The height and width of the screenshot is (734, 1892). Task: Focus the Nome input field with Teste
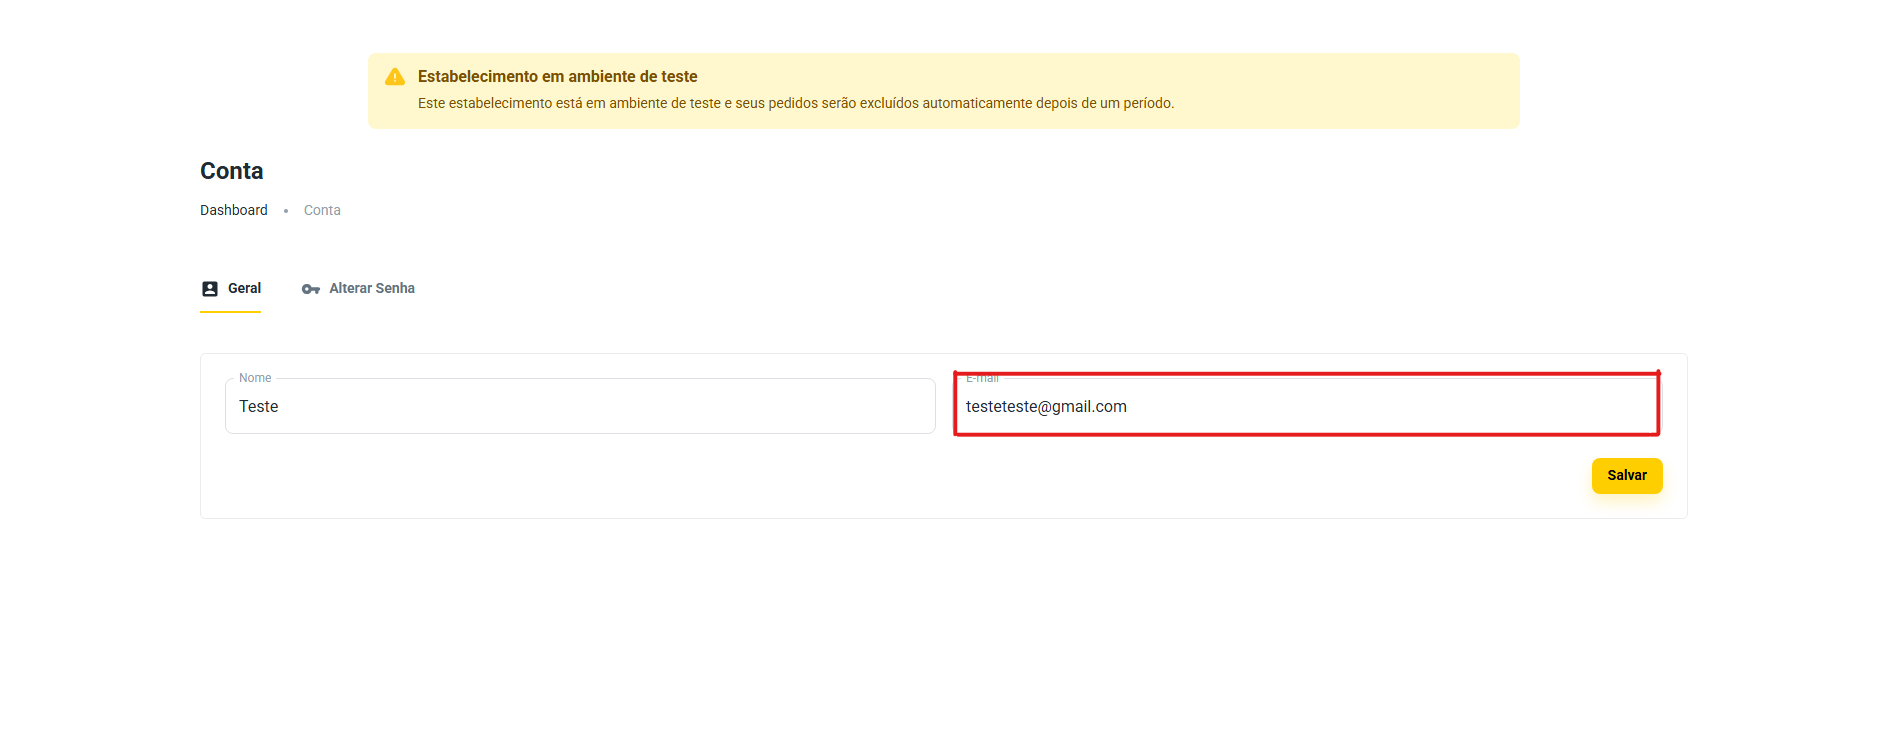point(580,406)
